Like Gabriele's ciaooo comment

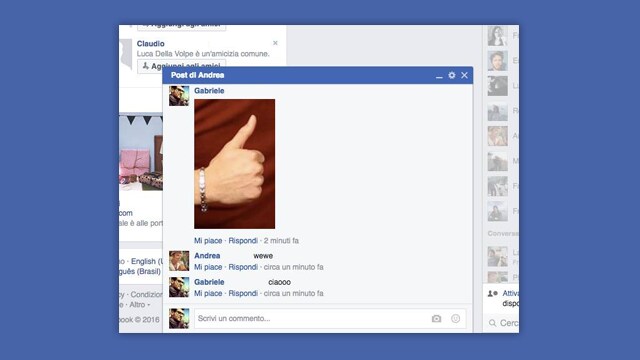(208, 293)
